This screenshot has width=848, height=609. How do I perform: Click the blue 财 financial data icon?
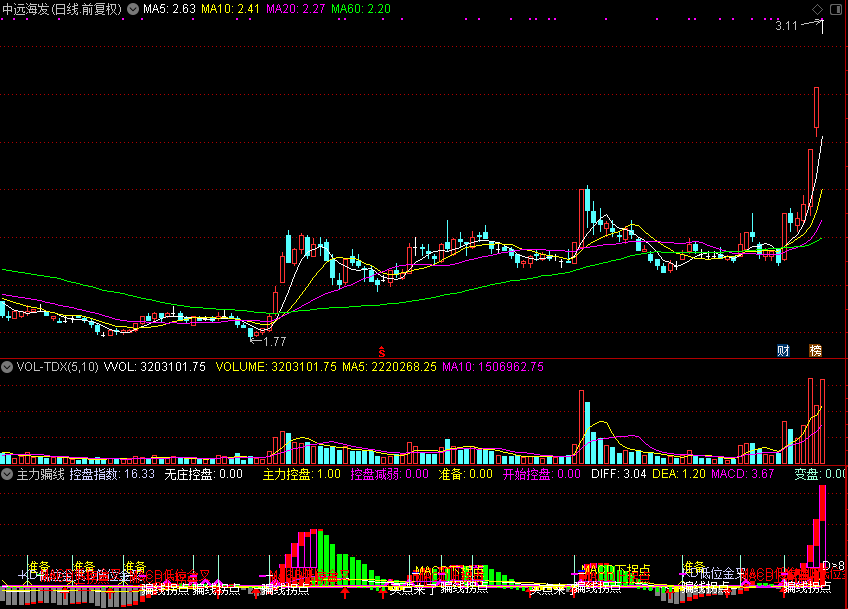783,350
